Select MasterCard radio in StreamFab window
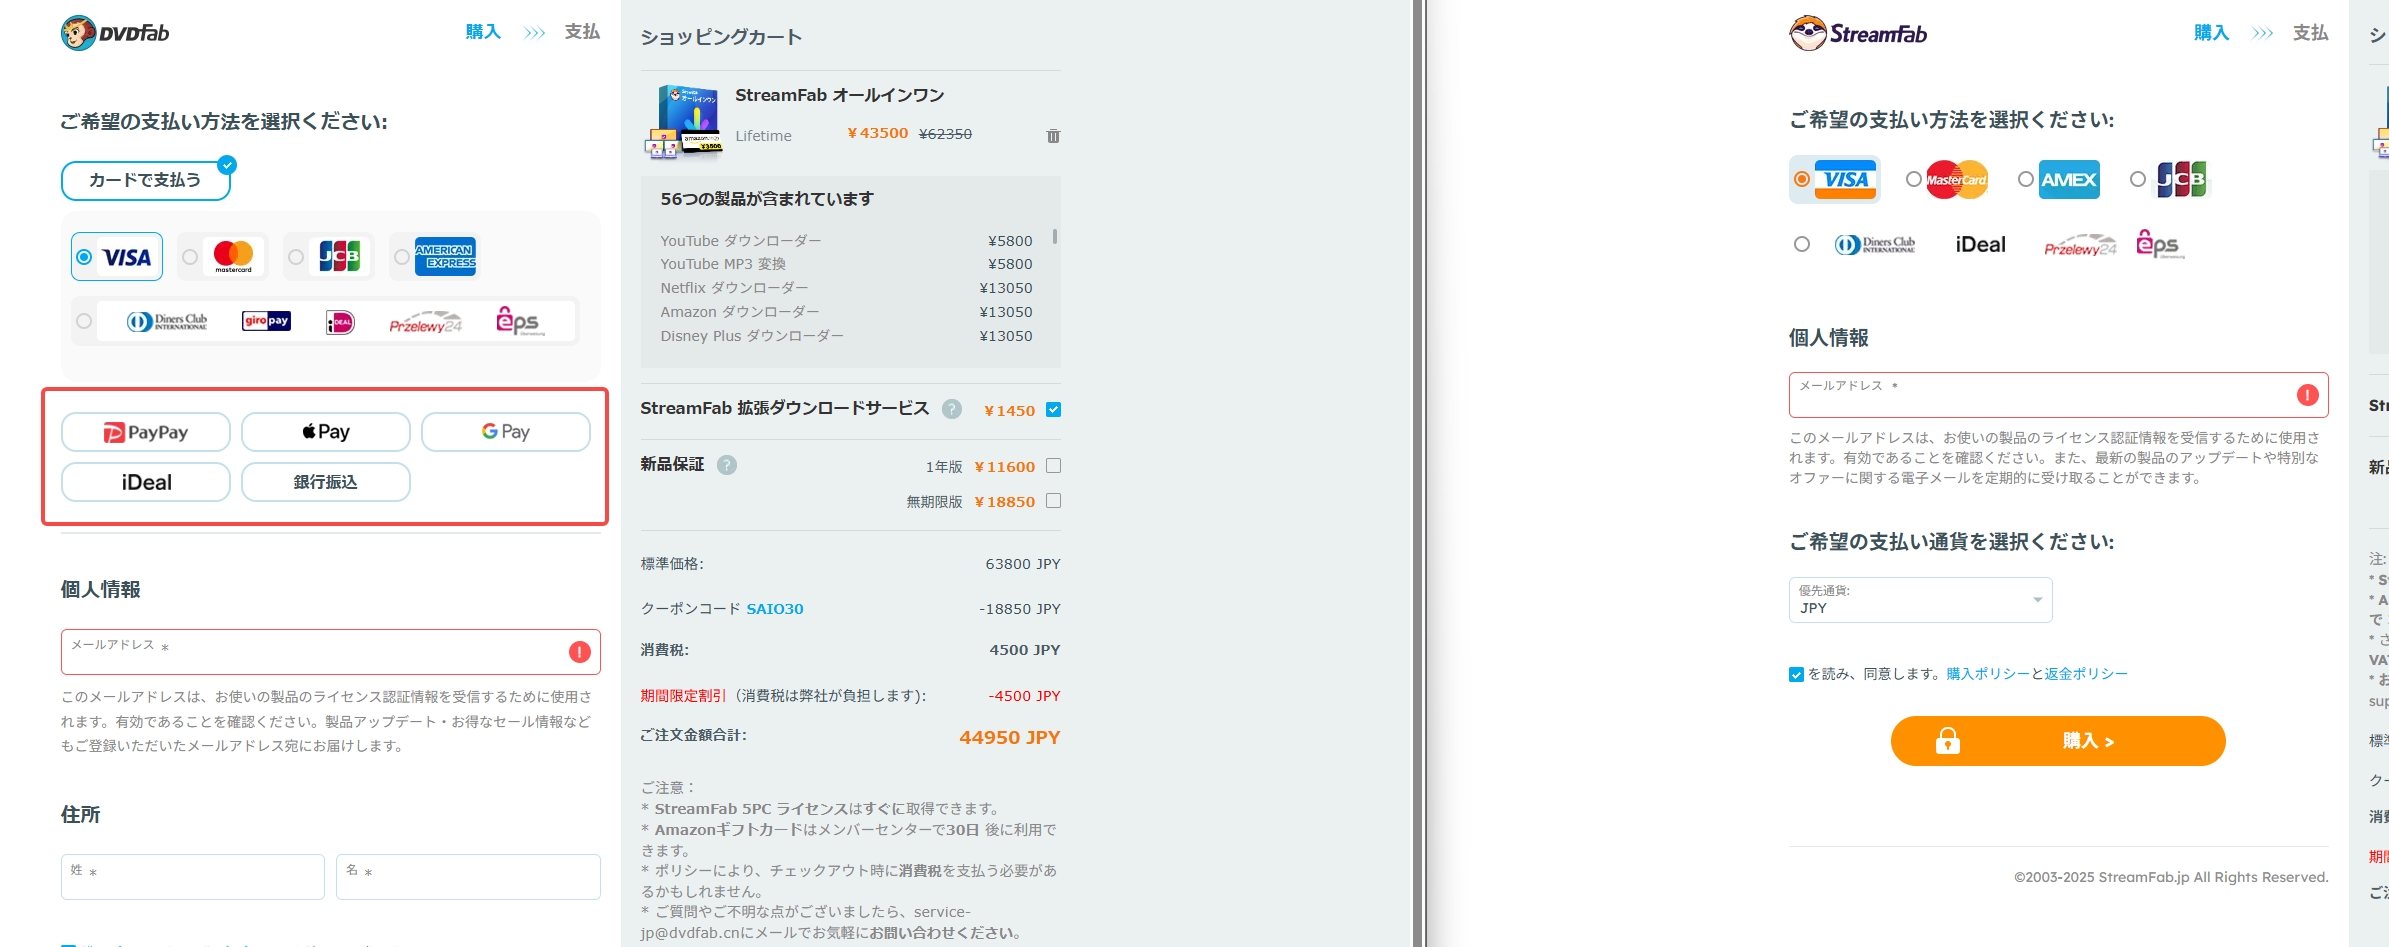The height and width of the screenshot is (947, 2389). coord(1914,180)
